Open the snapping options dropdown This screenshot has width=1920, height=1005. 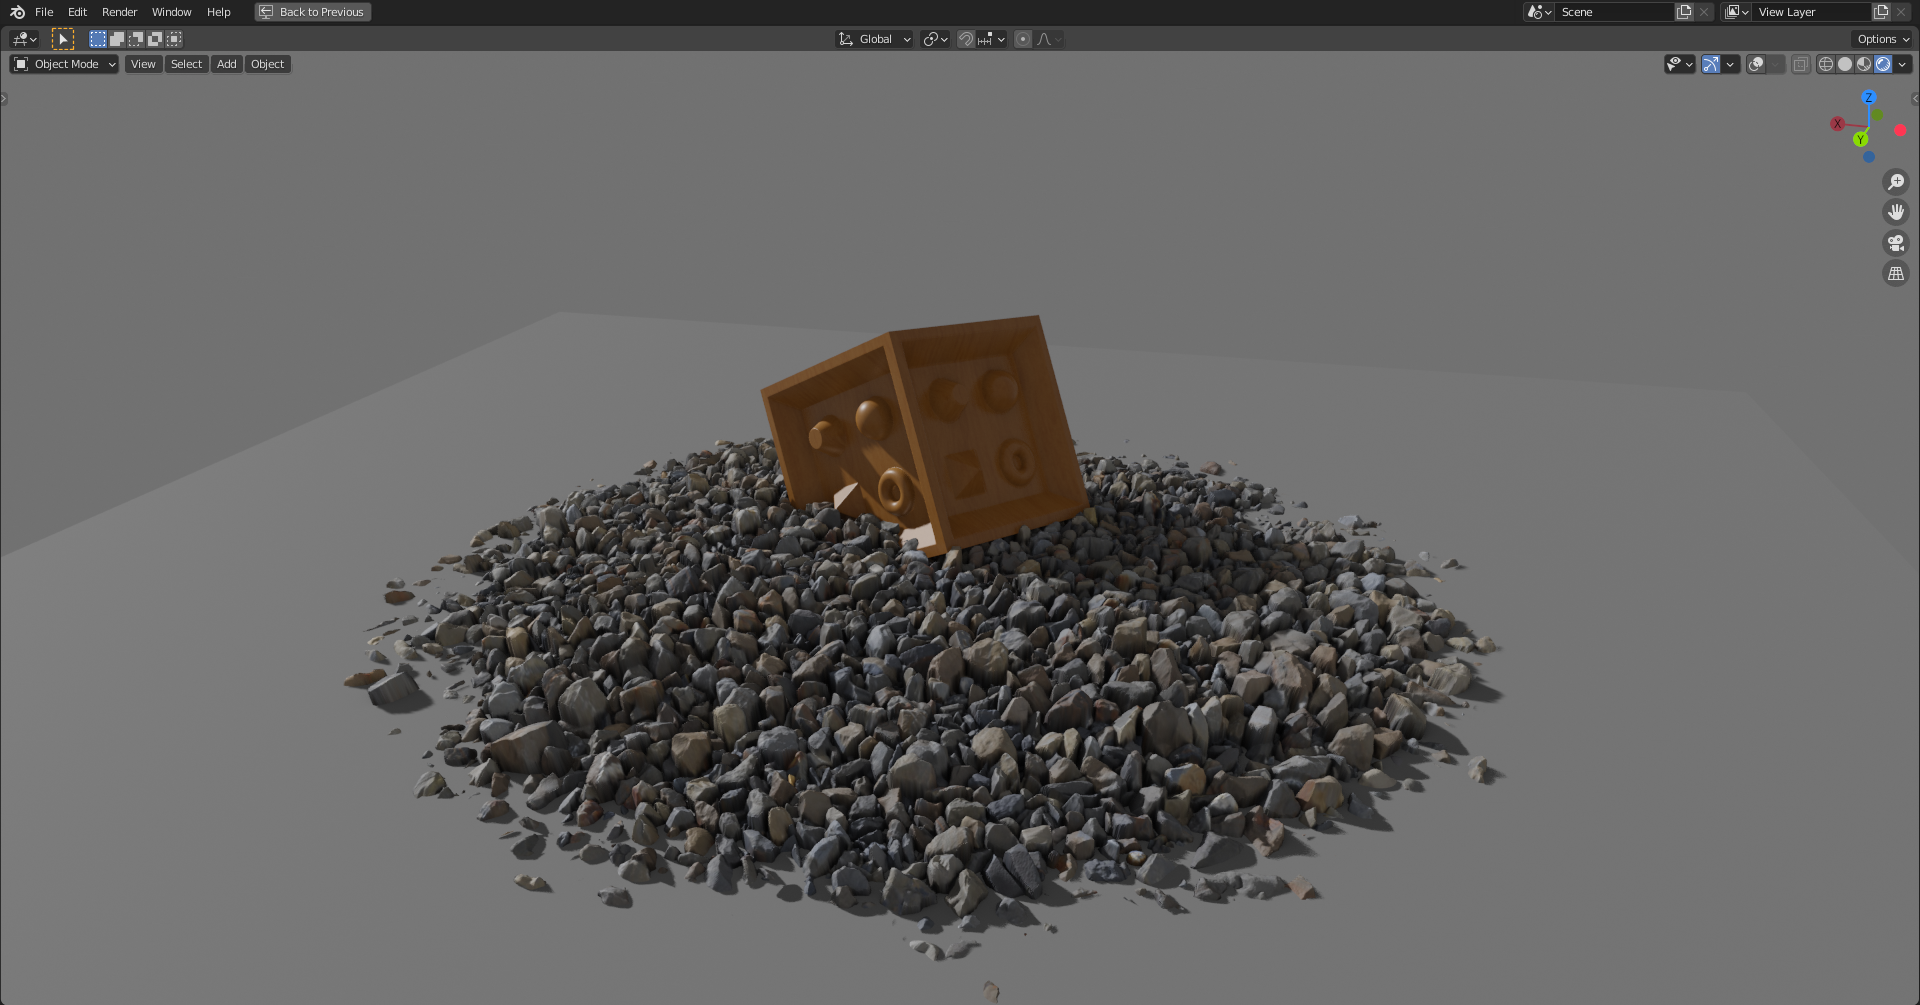[x=992, y=39]
